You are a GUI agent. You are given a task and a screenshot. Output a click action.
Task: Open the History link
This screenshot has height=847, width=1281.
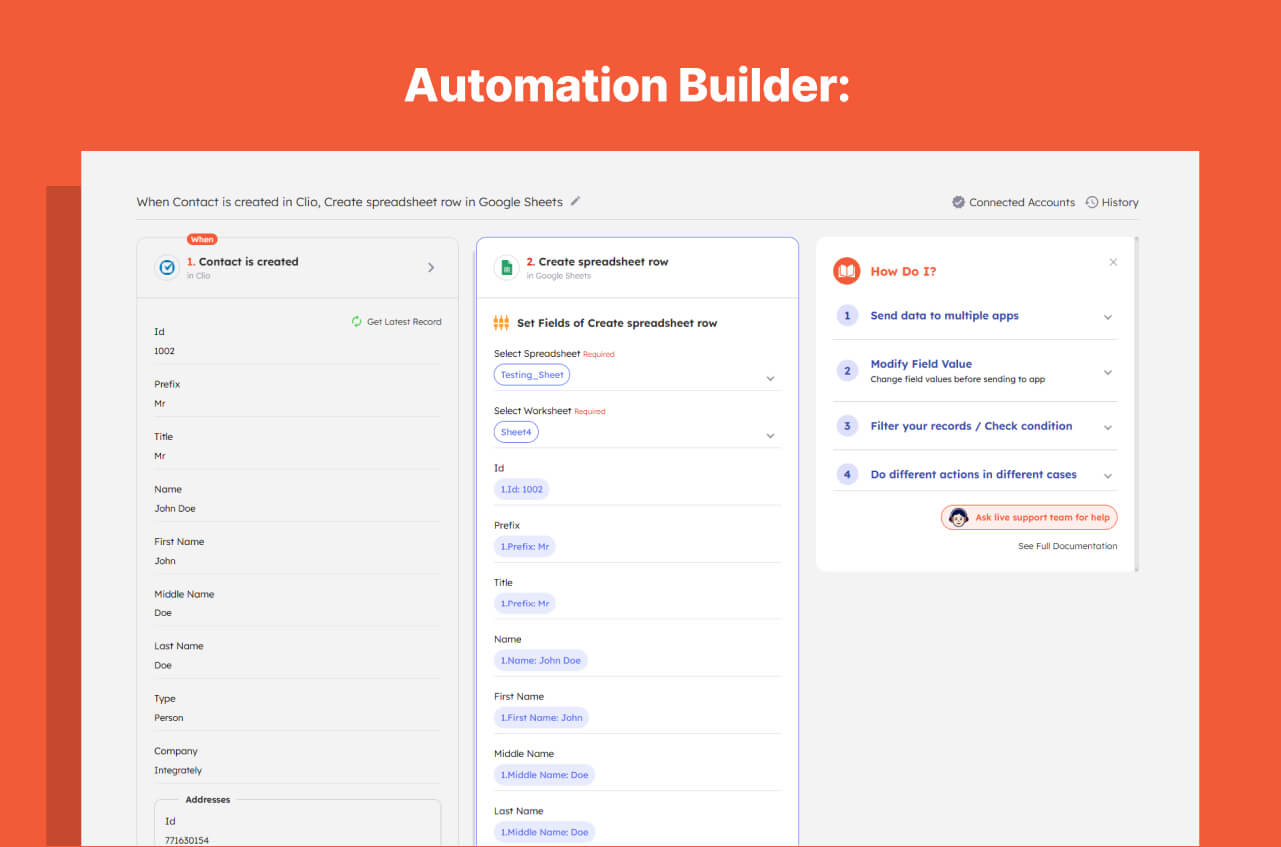1112,202
